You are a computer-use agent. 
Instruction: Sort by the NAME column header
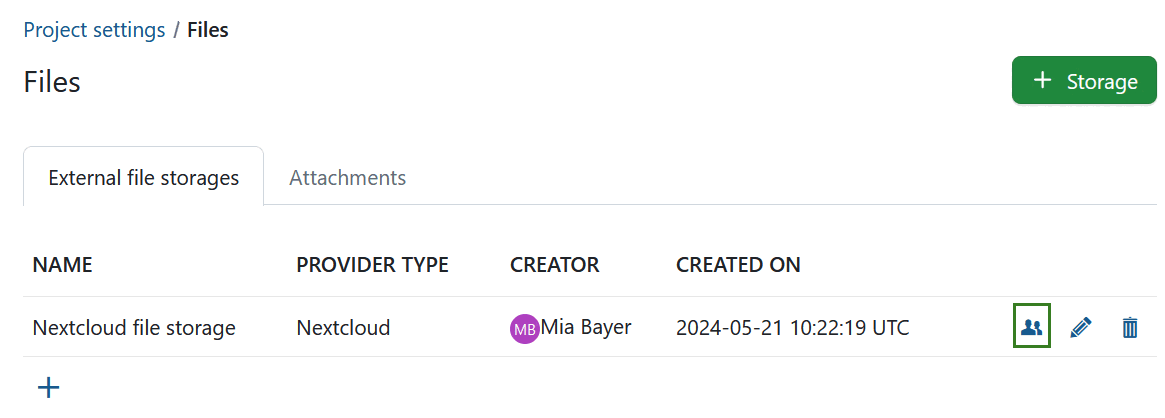pos(62,265)
